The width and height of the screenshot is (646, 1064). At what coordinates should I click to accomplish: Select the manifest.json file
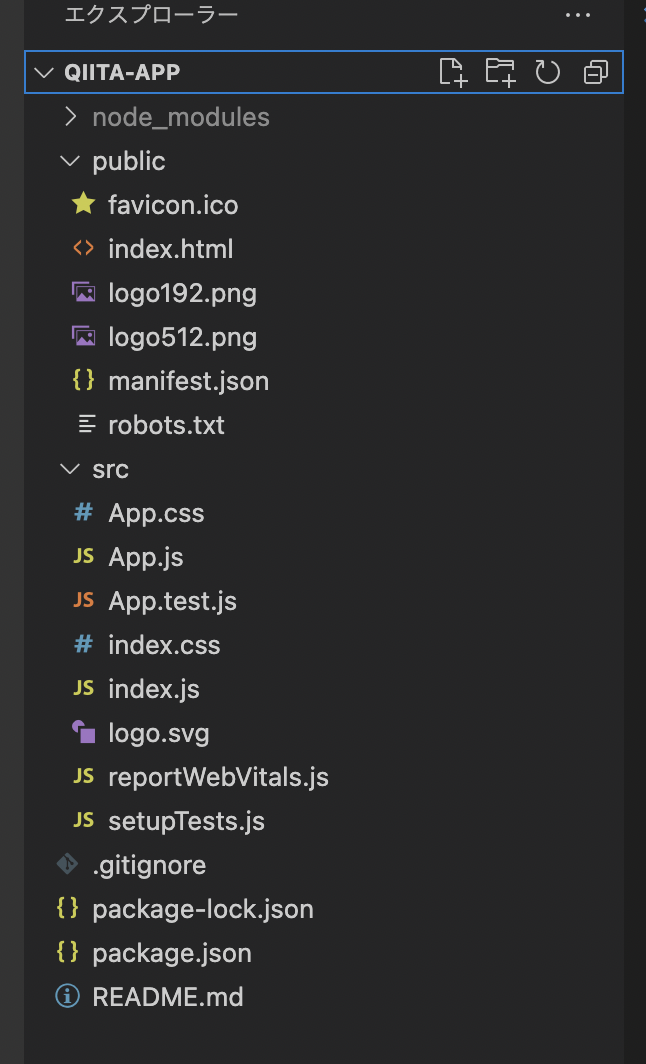click(x=188, y=381)
